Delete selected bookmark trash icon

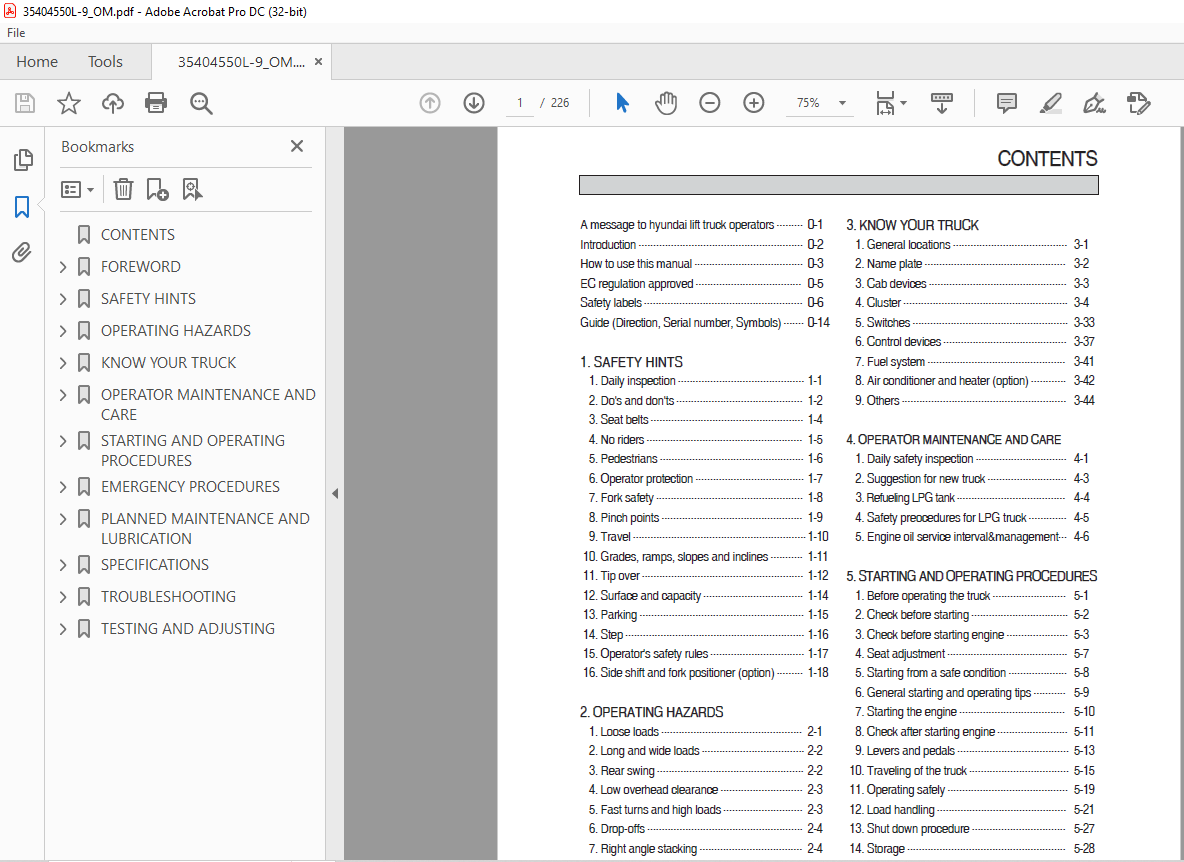(123, 189)
